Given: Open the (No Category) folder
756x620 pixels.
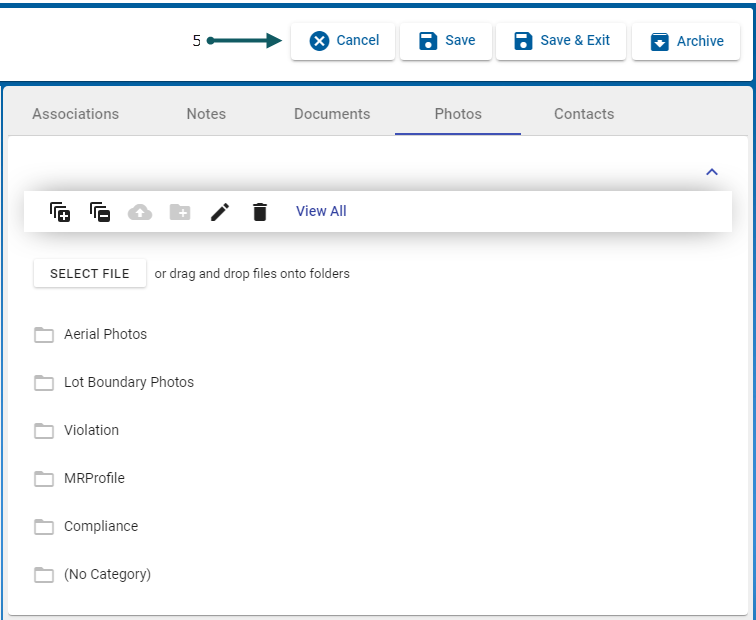Looking at the screenshot, I should [107, 574].
